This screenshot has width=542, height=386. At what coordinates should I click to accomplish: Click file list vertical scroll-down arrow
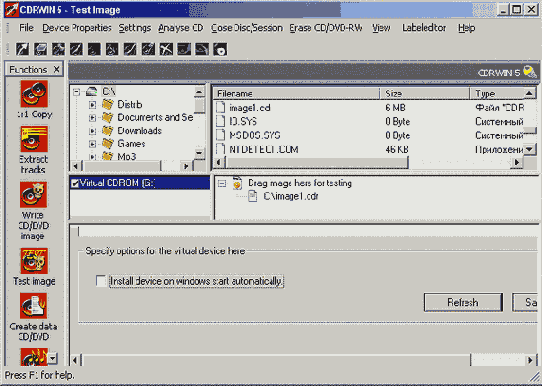point(530,150)
